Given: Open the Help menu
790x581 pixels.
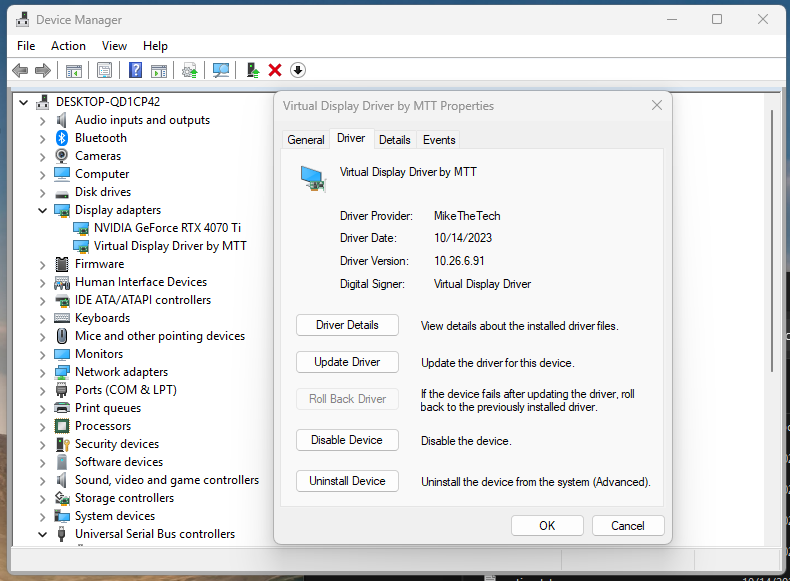Looking at the screenshot, I should (x=155, y=46).
